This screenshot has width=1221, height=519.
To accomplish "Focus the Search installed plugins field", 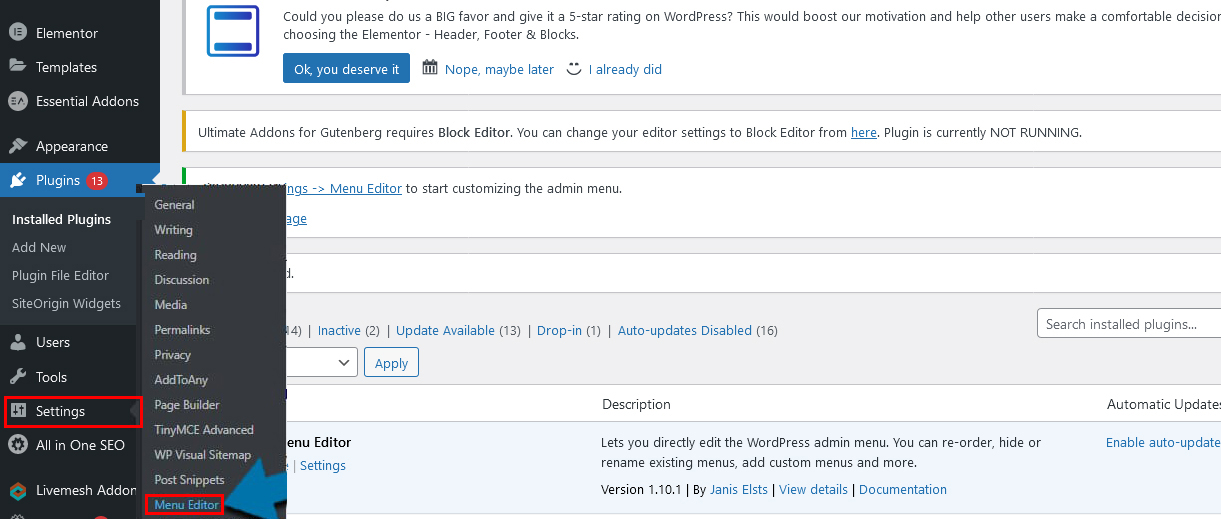I will pyautogui.click(x=1129, y=323).
